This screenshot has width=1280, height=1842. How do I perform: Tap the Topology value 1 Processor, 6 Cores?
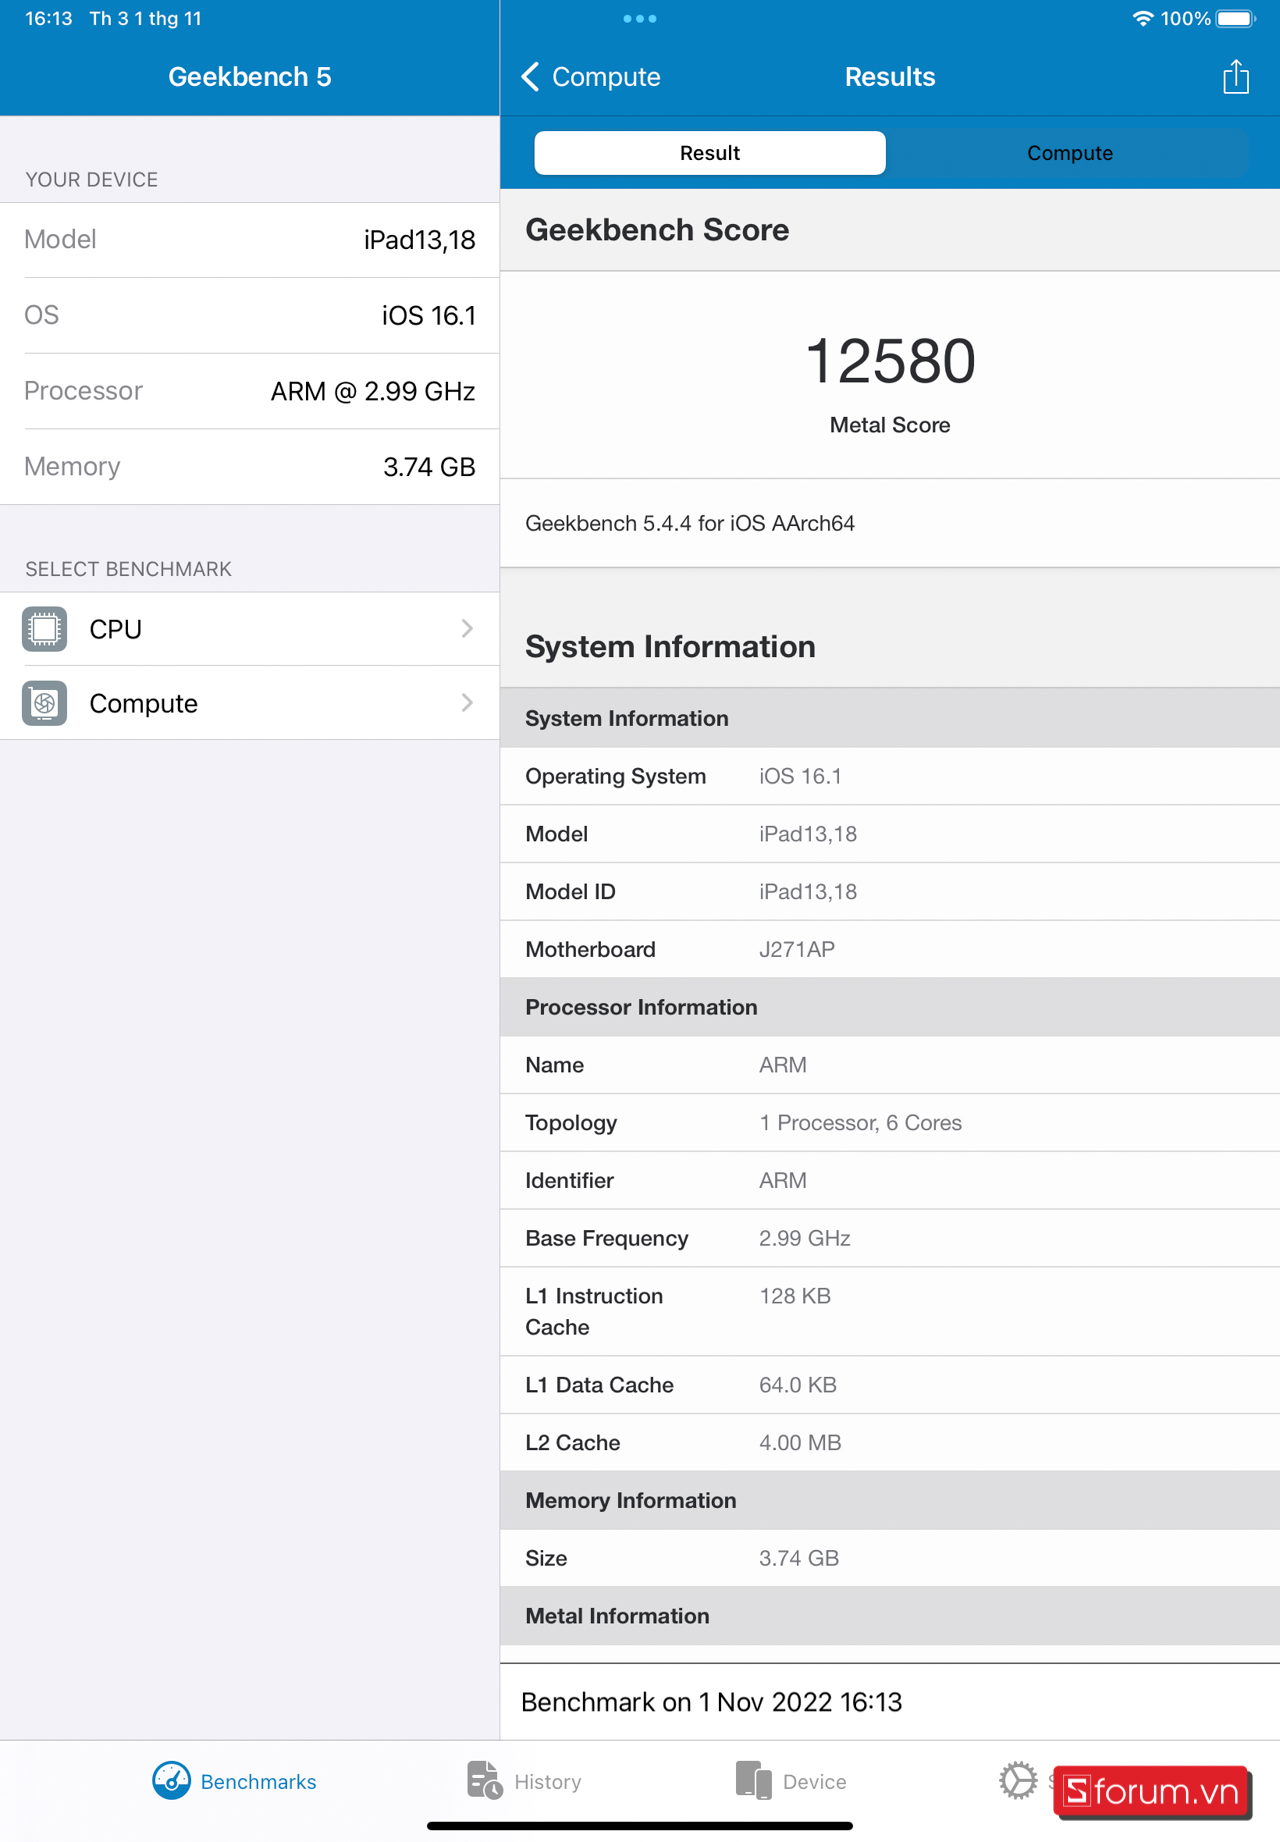860,1123
